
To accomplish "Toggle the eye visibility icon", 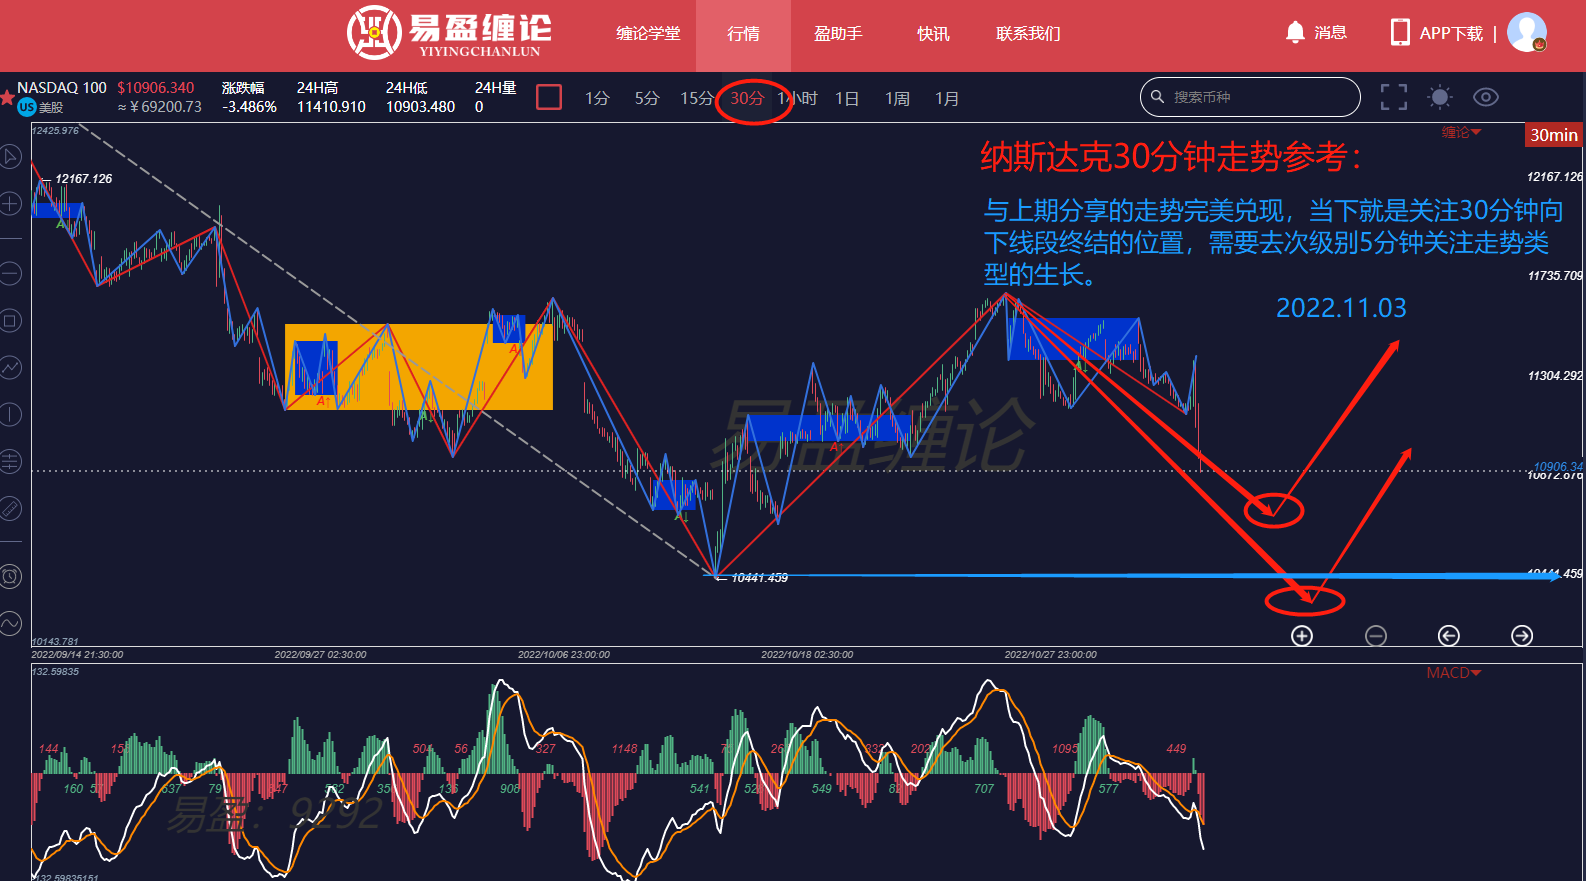I will [1486, 97].
